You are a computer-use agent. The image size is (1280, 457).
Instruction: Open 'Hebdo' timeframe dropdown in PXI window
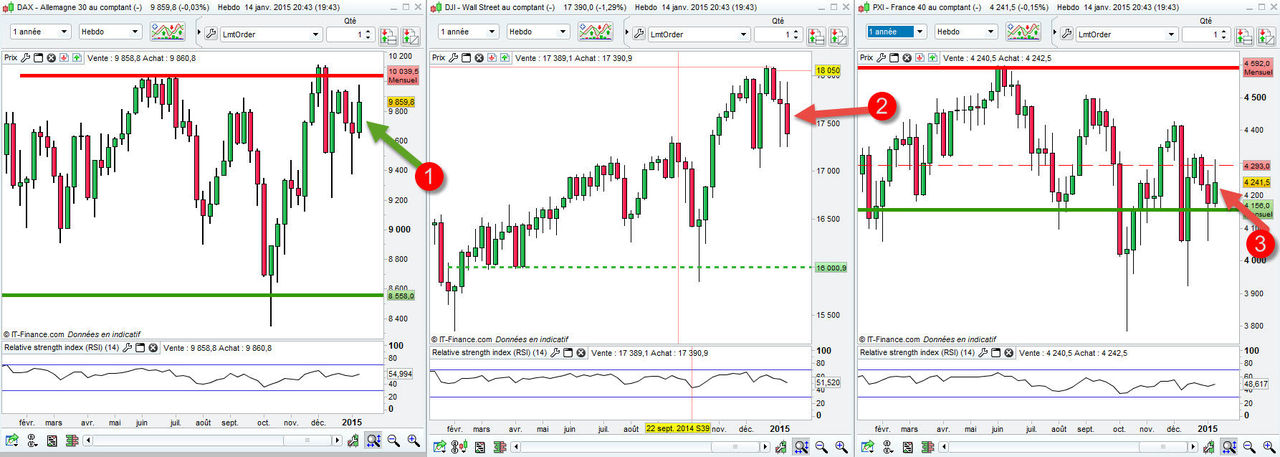(968, 32)
